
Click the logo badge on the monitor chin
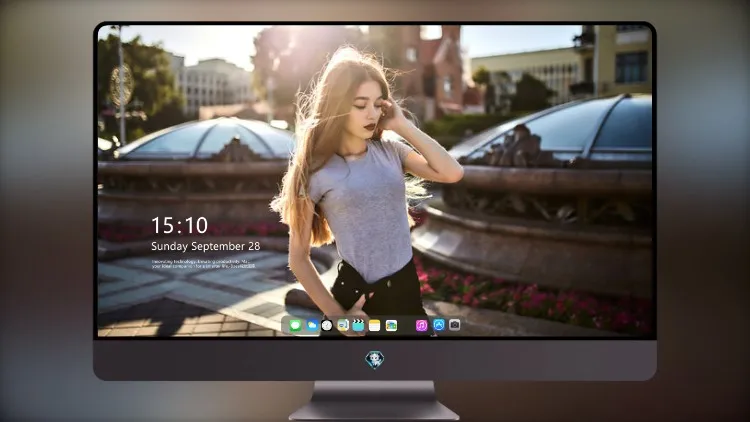375,360
